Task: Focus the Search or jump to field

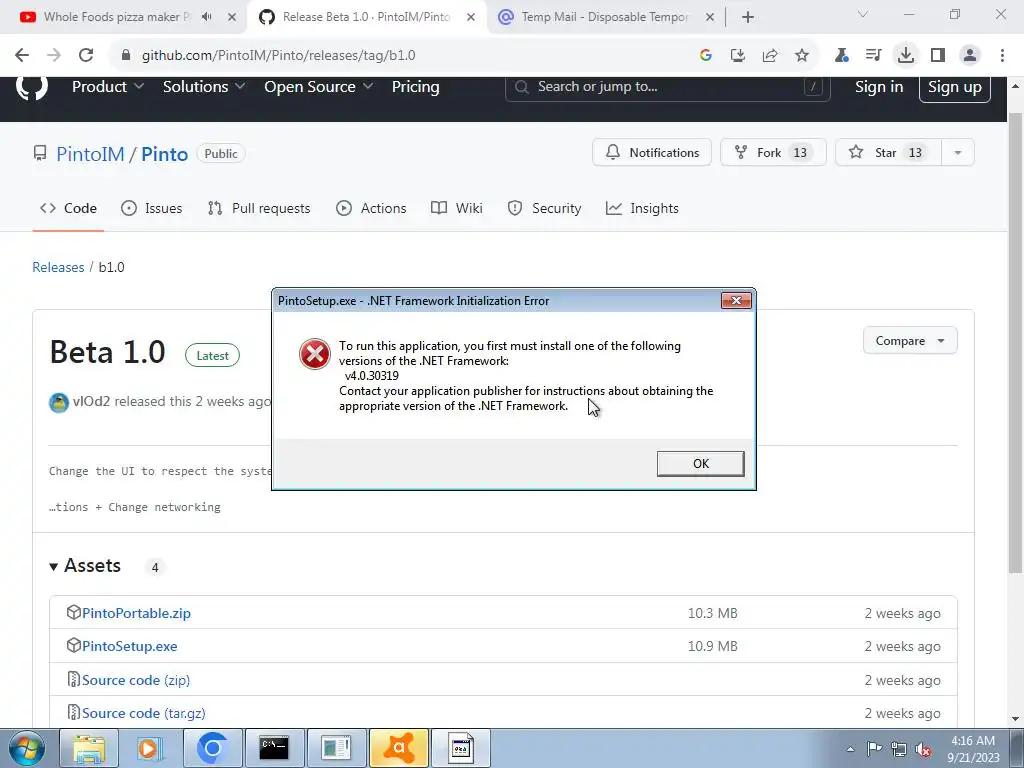Action: (667, 87)
